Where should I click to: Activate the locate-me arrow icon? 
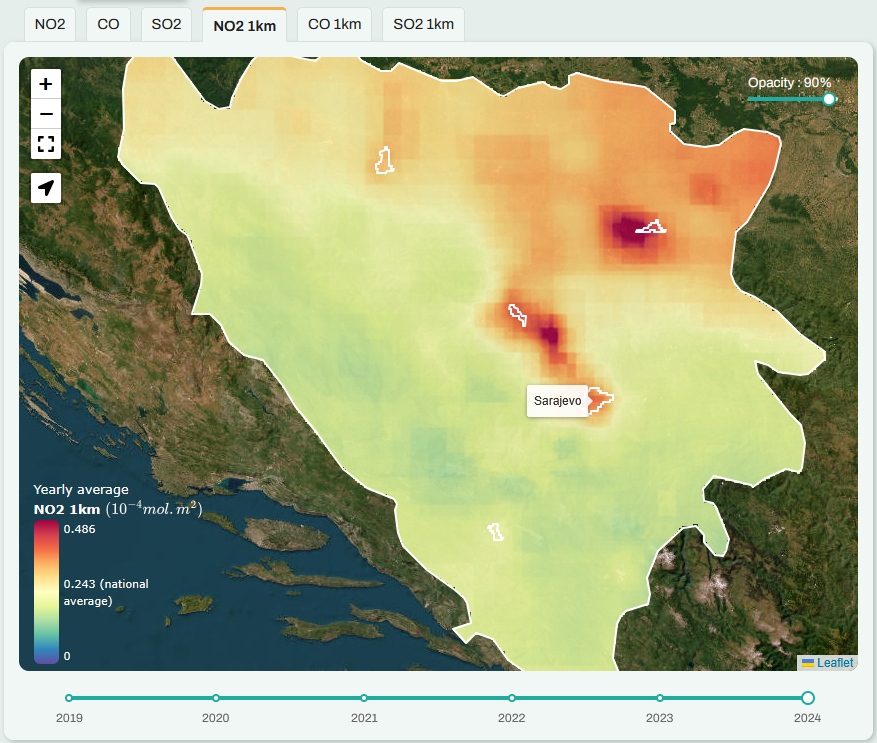pos(44,187)
